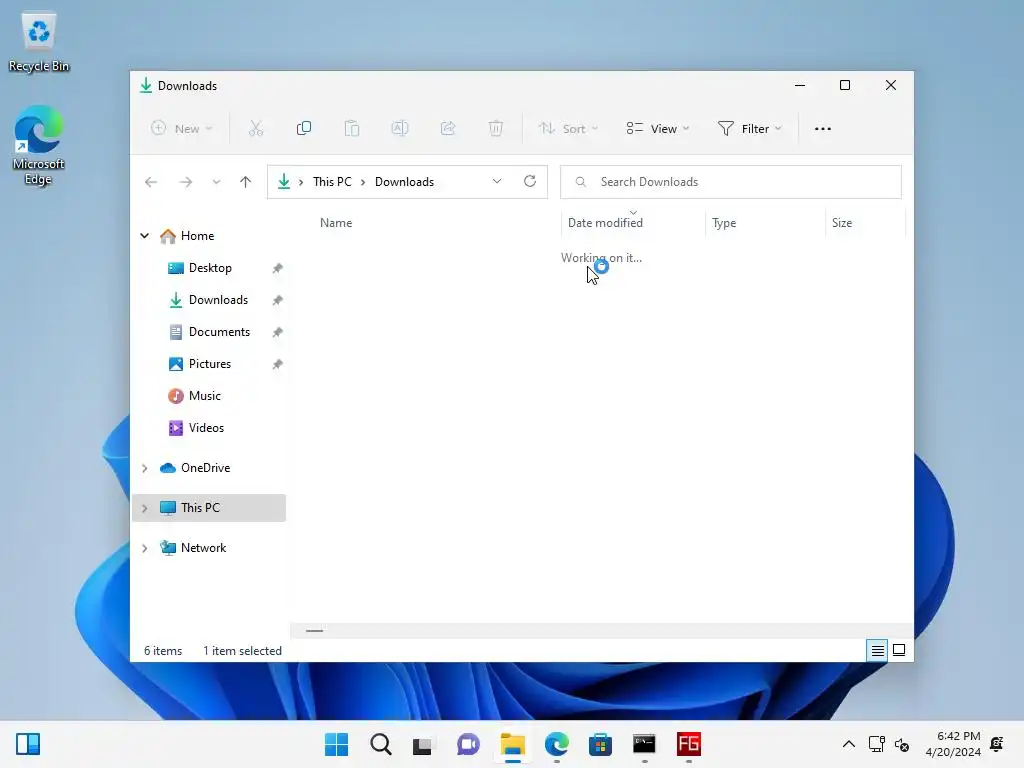Expand the This PC tree node
Image resolution: width=1024 pixels, height=768 pixels.
145,508
